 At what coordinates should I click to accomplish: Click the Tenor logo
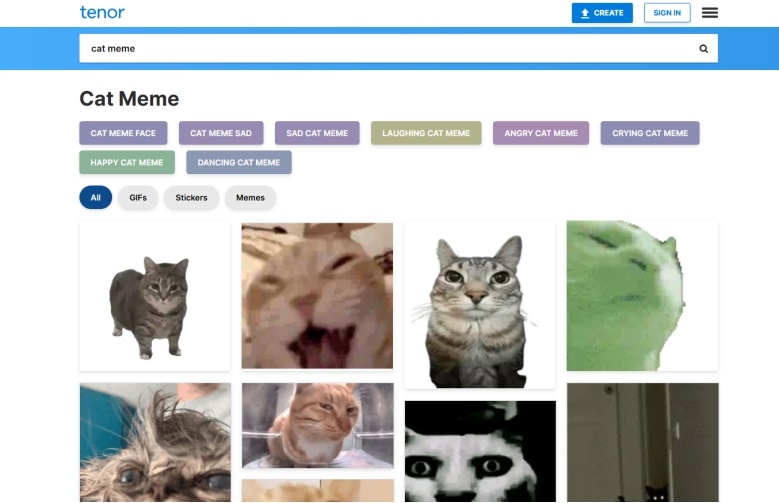click(x=102, y=12)
